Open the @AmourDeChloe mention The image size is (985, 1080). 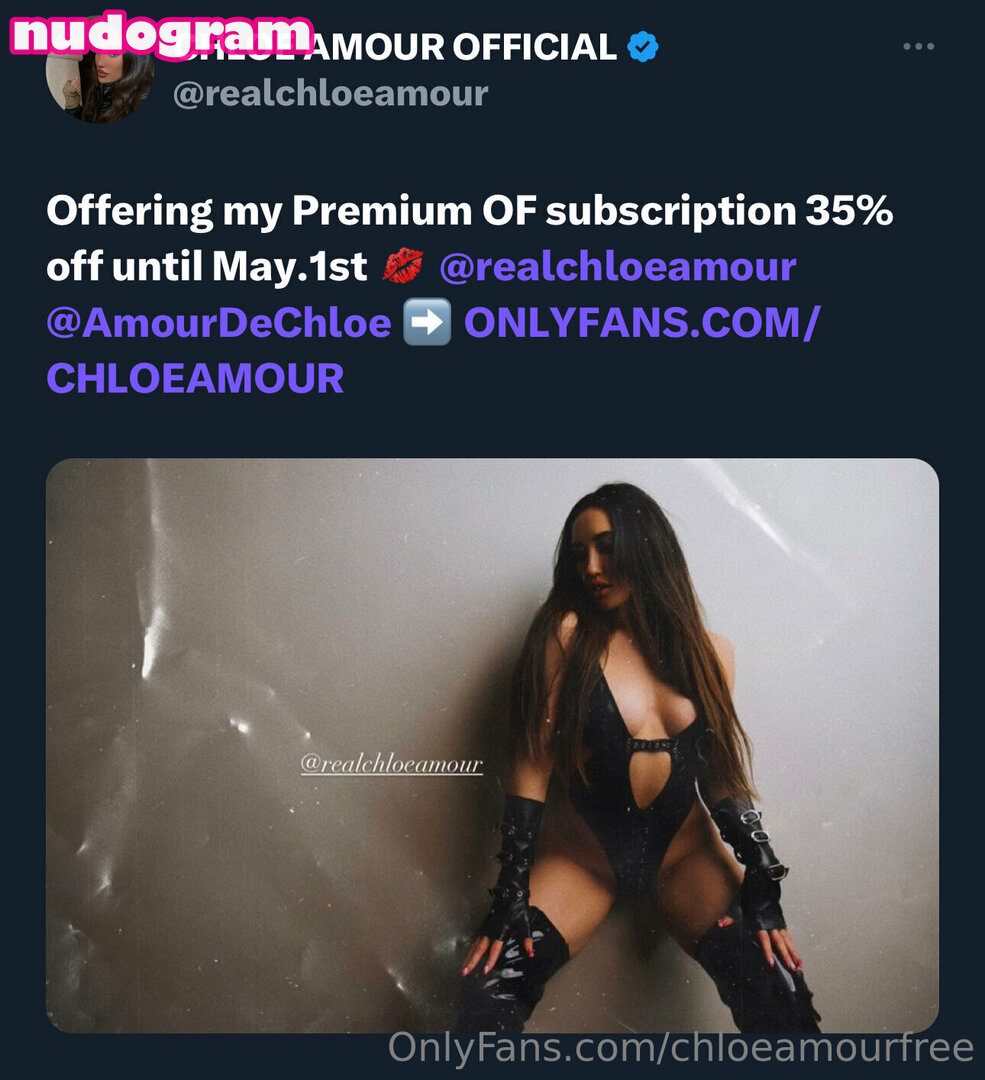point(219,322)
